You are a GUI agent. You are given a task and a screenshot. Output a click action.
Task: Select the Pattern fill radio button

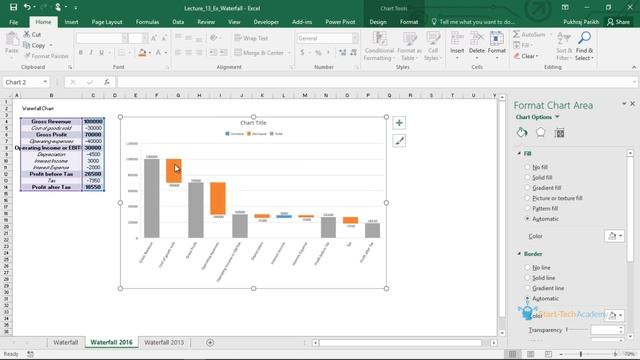tap(527, 208)
